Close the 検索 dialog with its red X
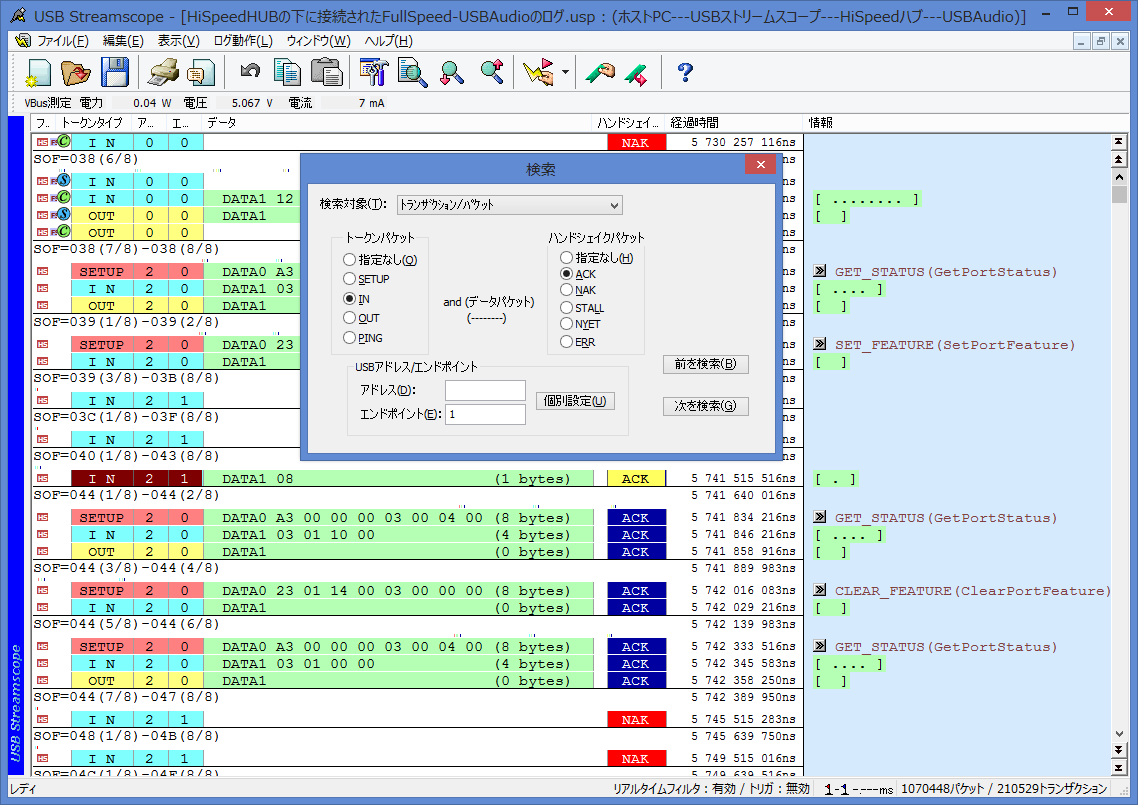The image size is (1138, 805). (761, 165)
